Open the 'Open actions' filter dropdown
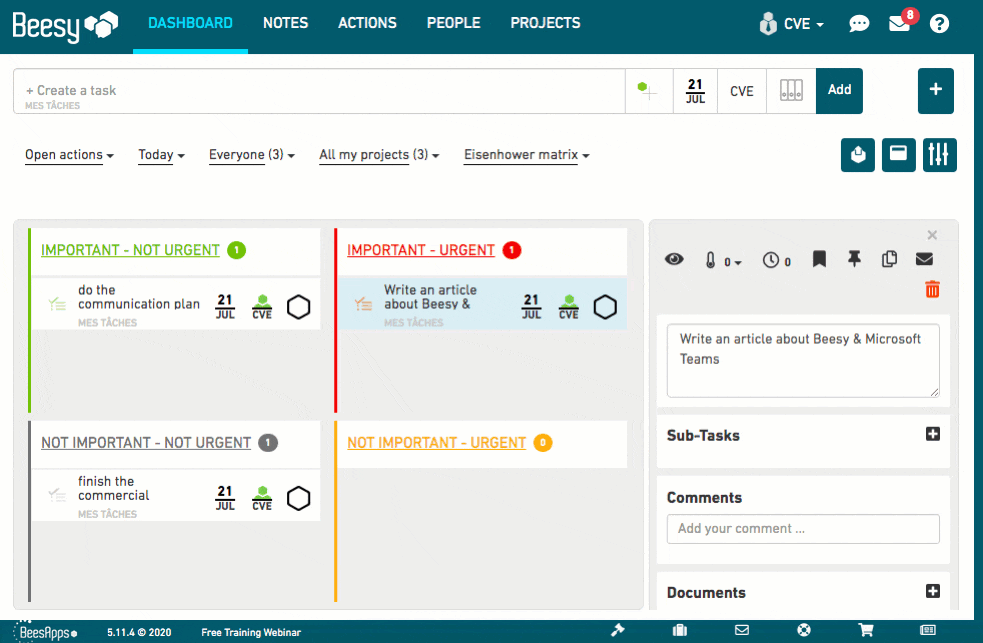This screenshot has width=983, height=643. click(69, 155)
